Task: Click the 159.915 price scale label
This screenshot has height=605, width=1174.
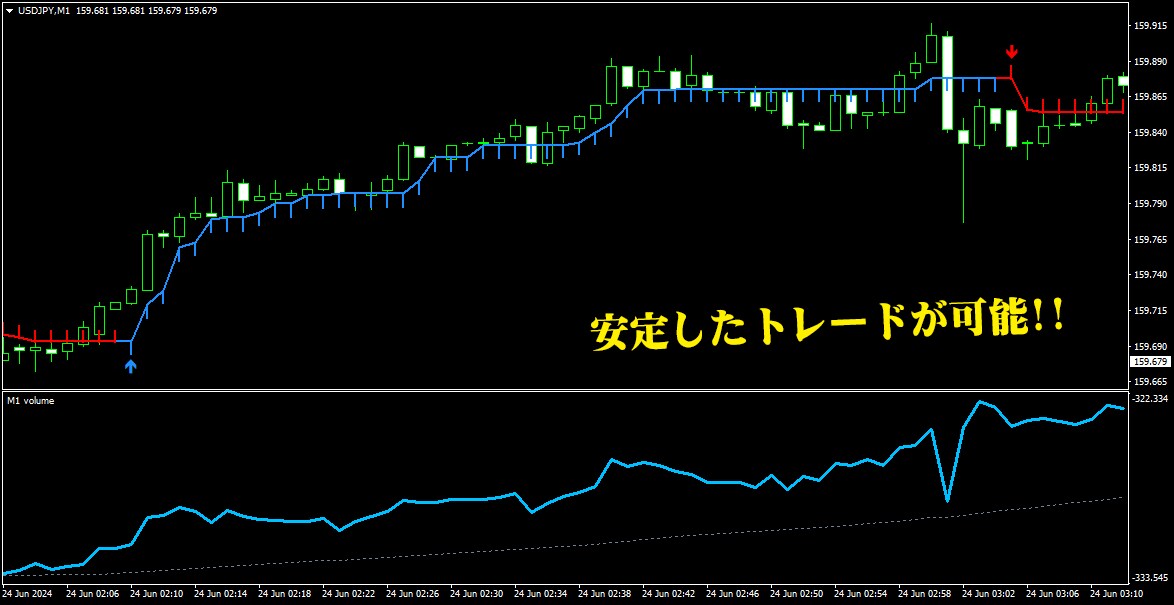Action: (x=1151, y=25)
